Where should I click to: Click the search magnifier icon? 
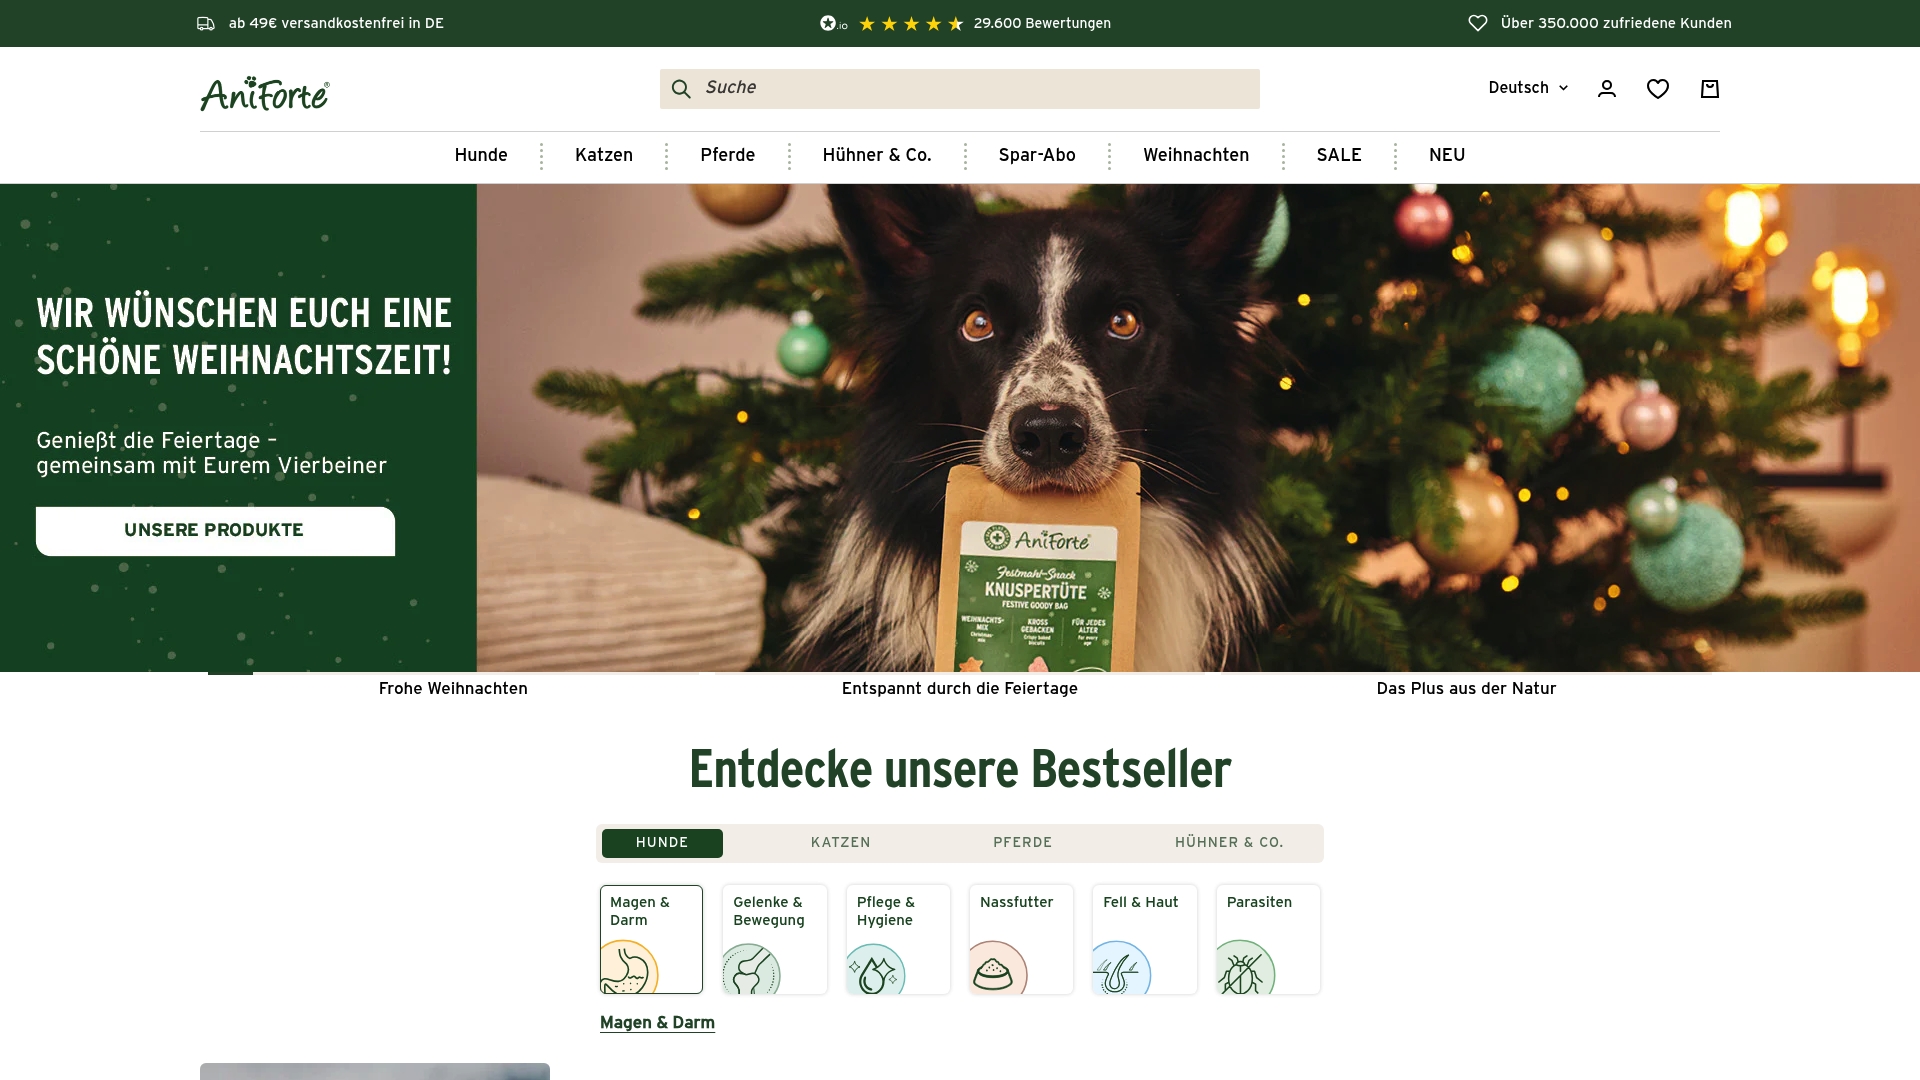[x=681, y=88]
